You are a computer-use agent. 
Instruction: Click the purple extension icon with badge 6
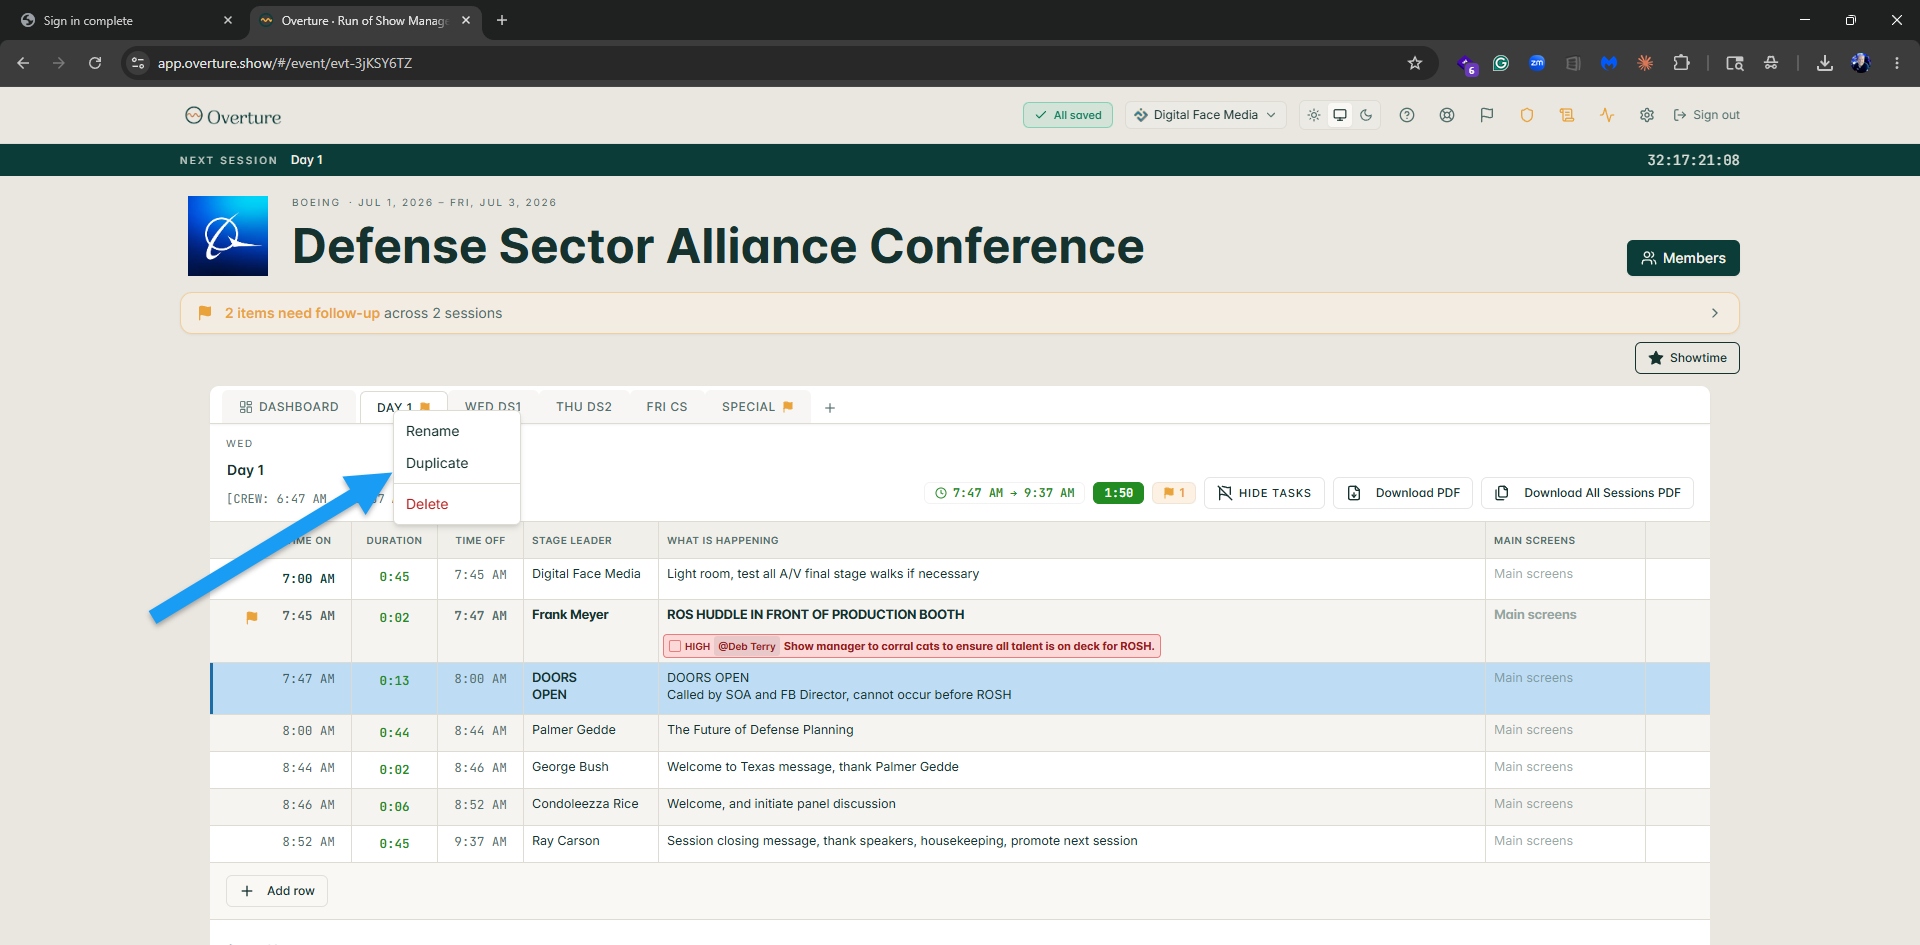coord(1466,64)
